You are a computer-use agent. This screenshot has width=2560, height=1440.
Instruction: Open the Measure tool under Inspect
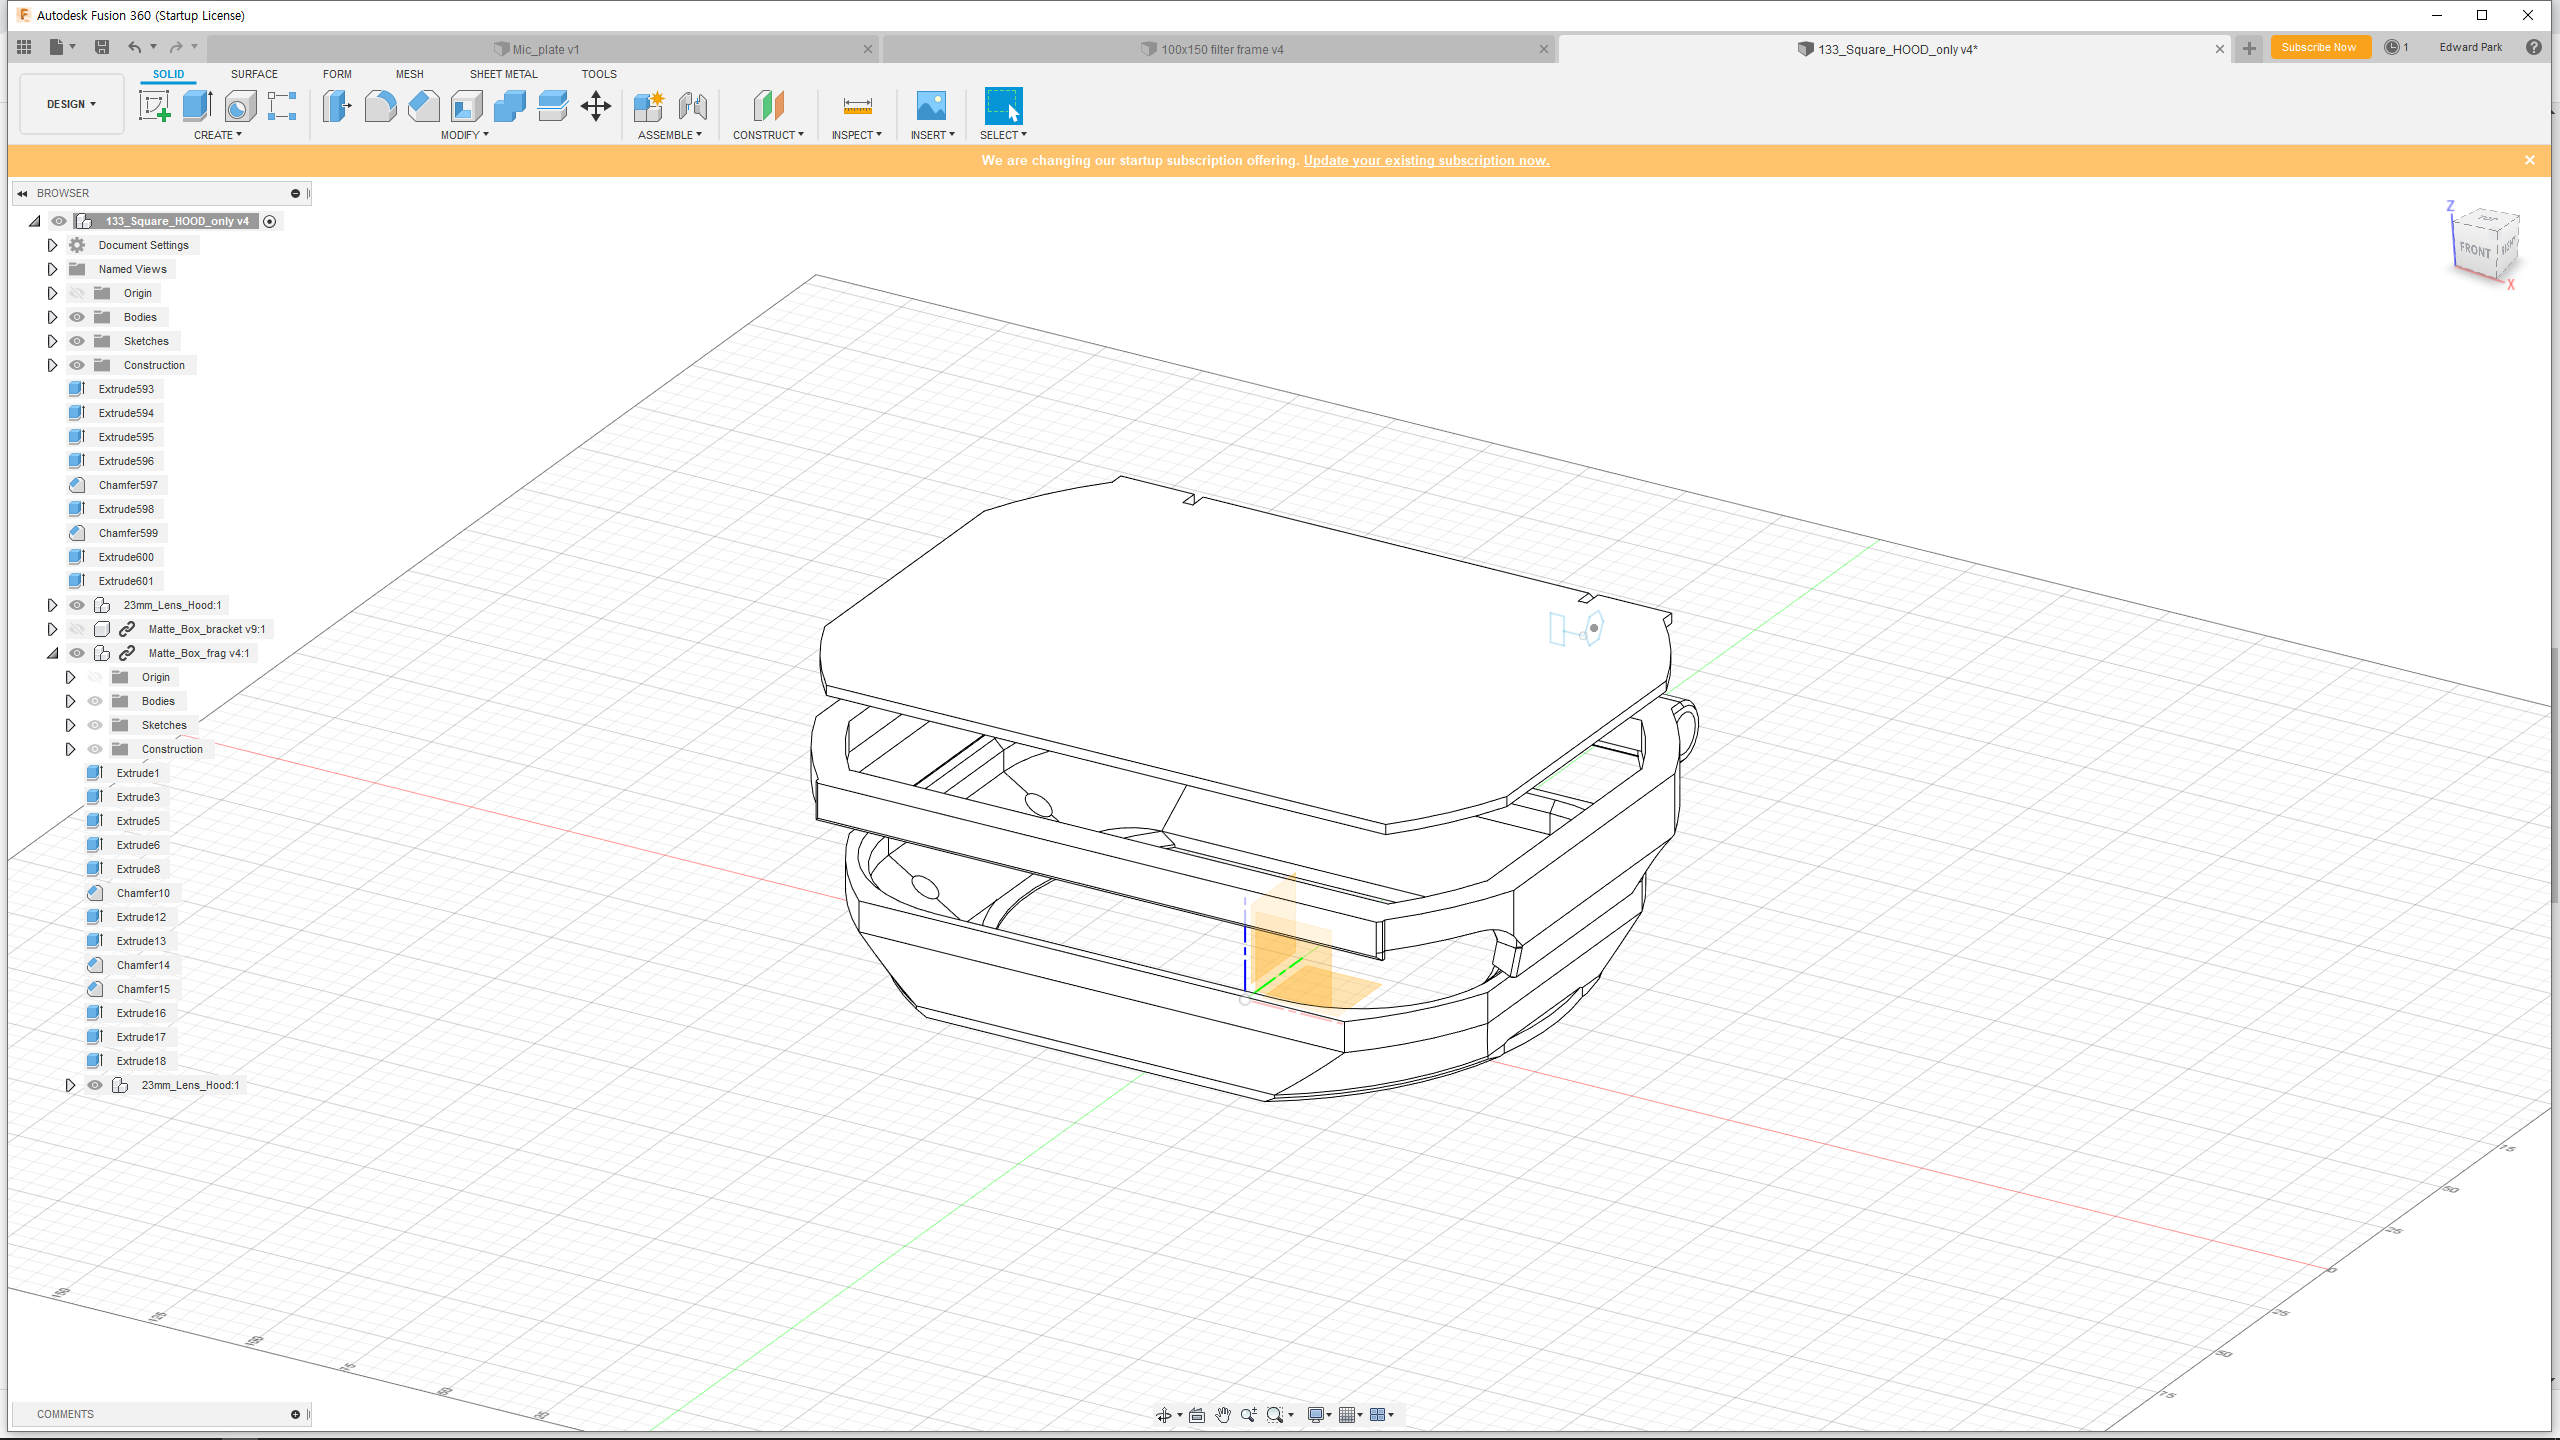click(x=857, y=106)
